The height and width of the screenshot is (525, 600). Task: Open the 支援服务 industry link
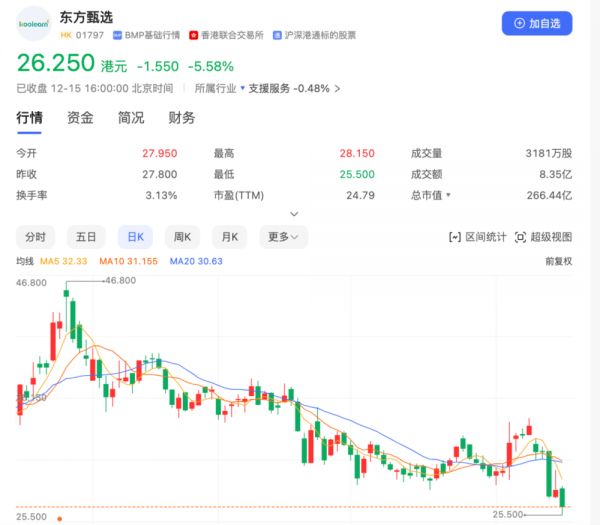[x=269, y=88]
